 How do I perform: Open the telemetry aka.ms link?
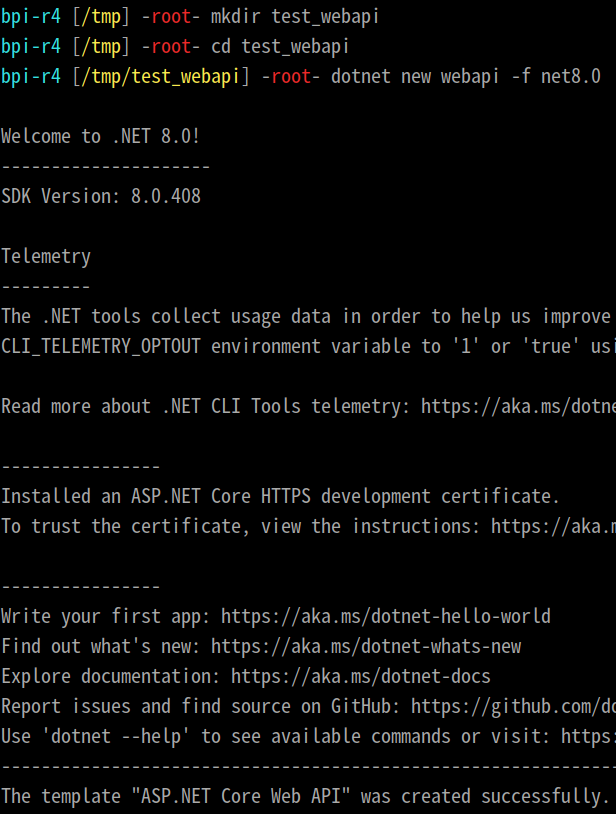click(518, 406)
